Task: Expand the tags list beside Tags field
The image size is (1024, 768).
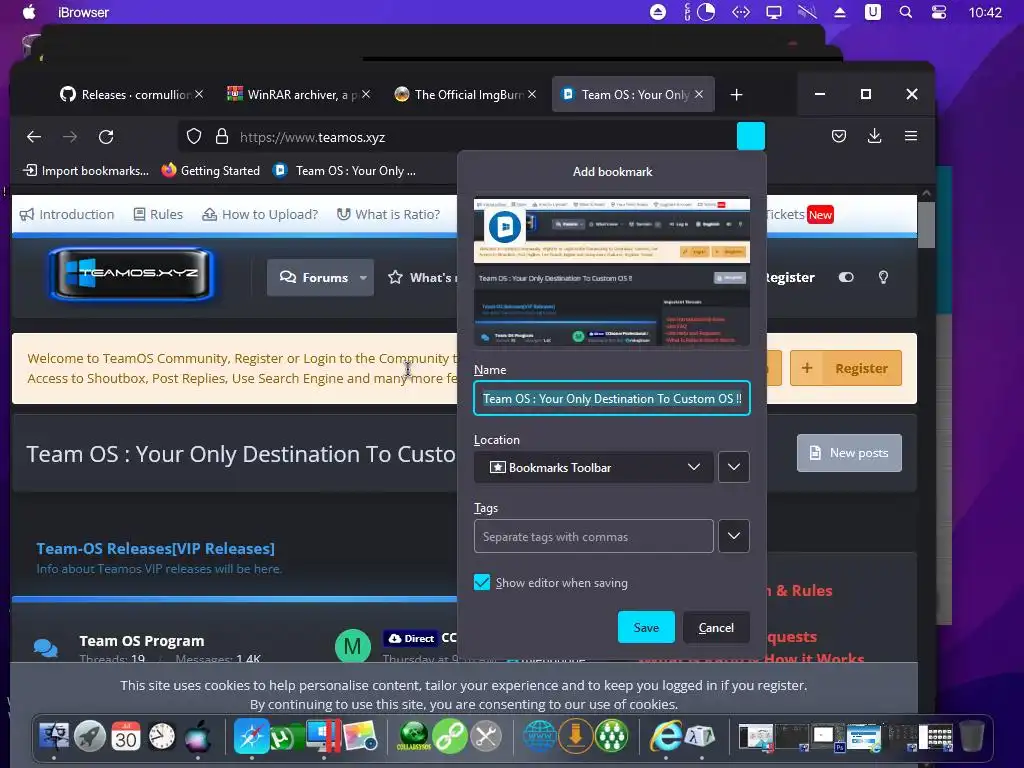Action: pos(733,536)
